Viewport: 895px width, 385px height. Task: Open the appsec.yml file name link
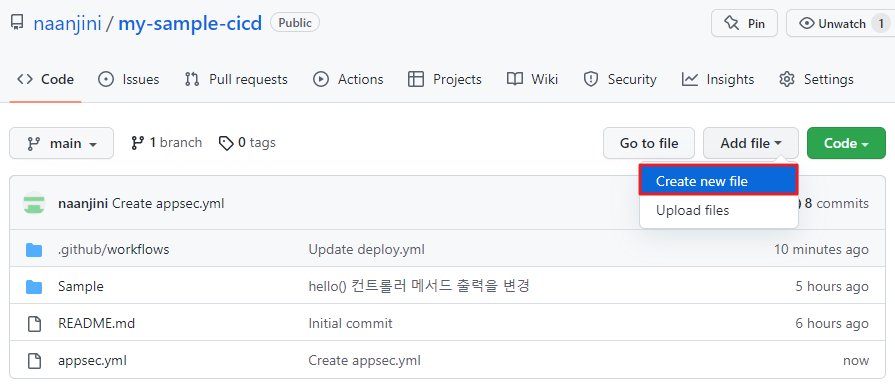coord(92,360)
